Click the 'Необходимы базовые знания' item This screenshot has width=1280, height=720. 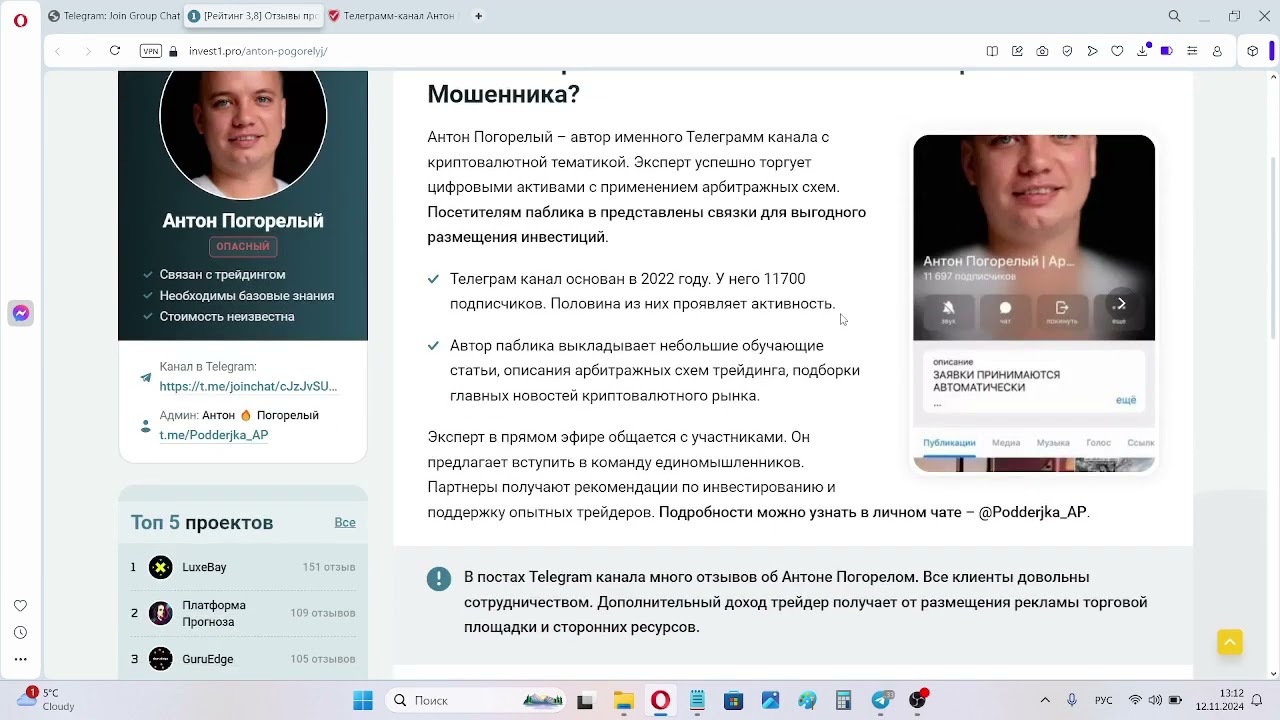247,295
